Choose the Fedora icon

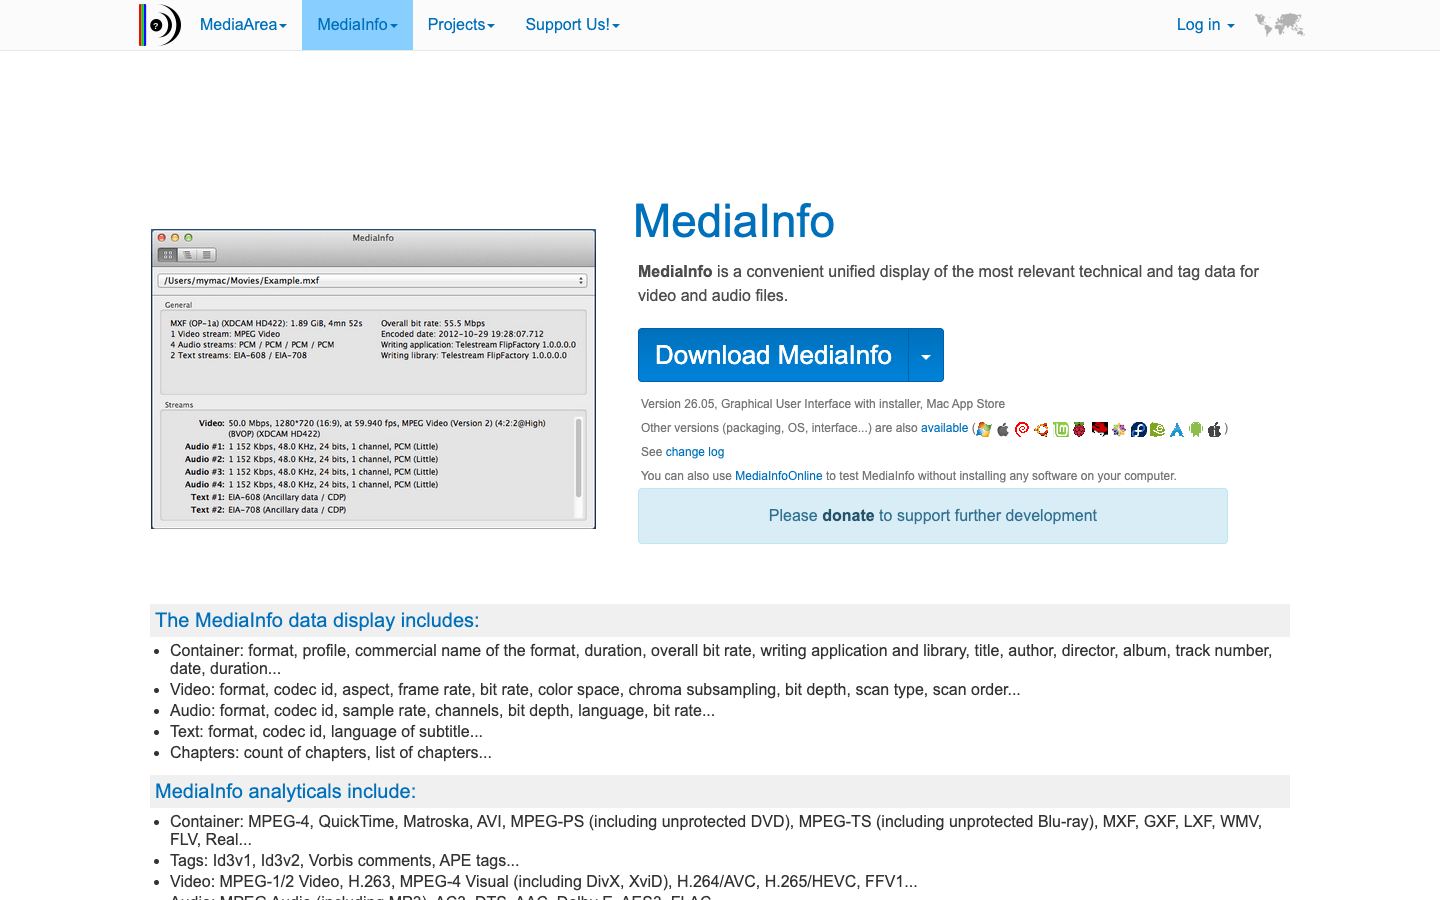click(1139, 429)
